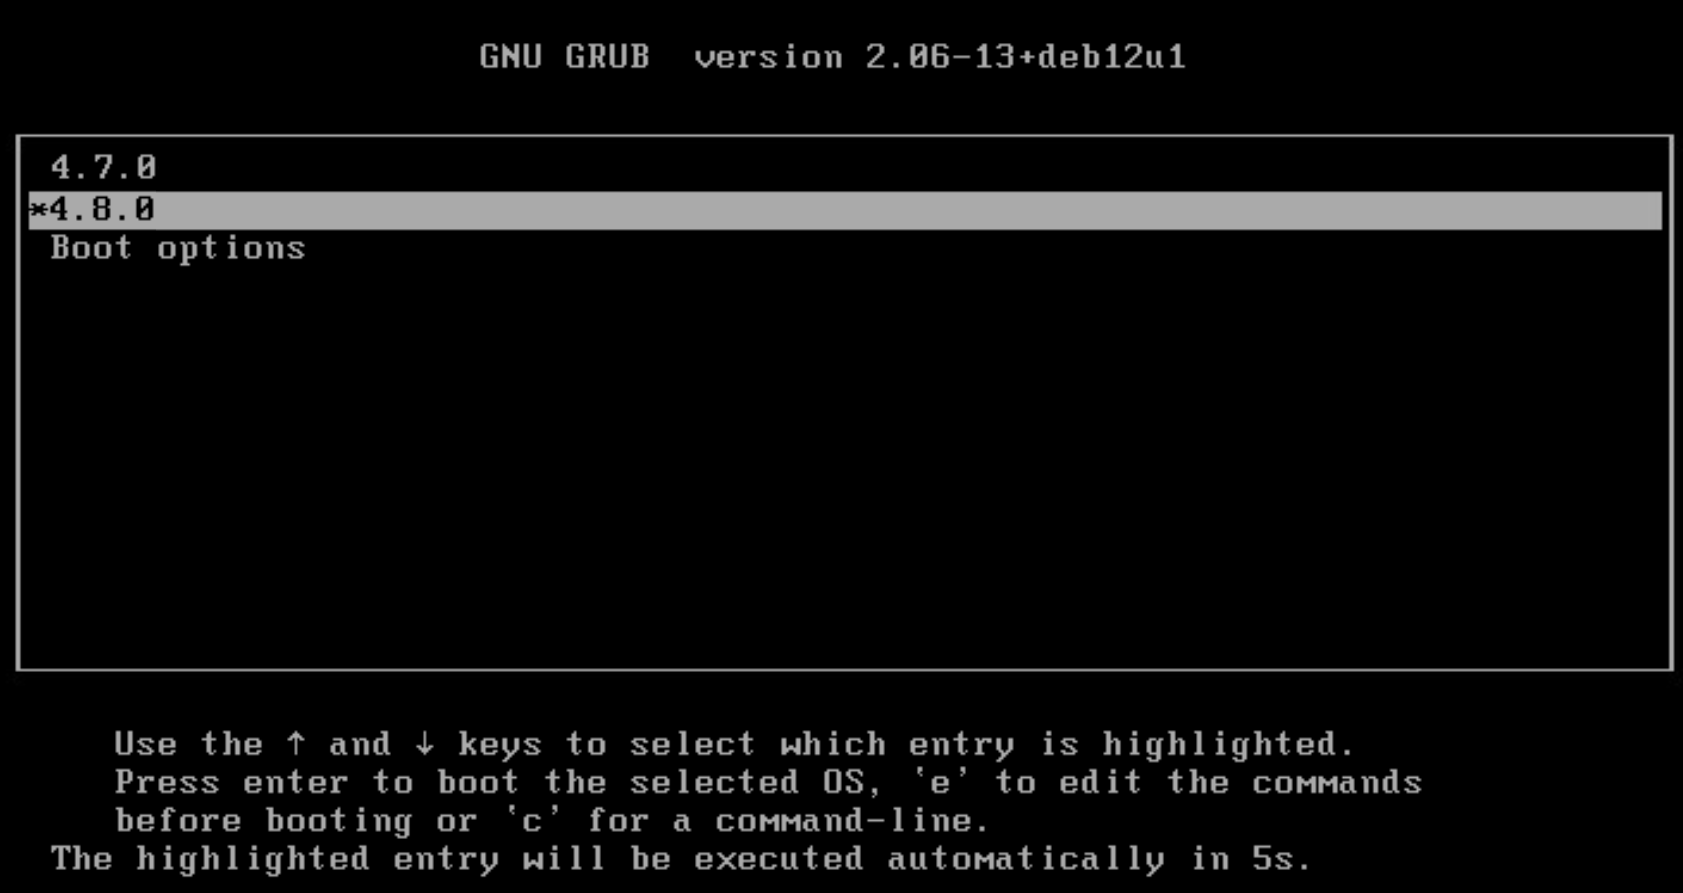The width and height of the screenshot is (1683, 893).
Task: Click the up arrow symbol in help text
Action: 296,744
